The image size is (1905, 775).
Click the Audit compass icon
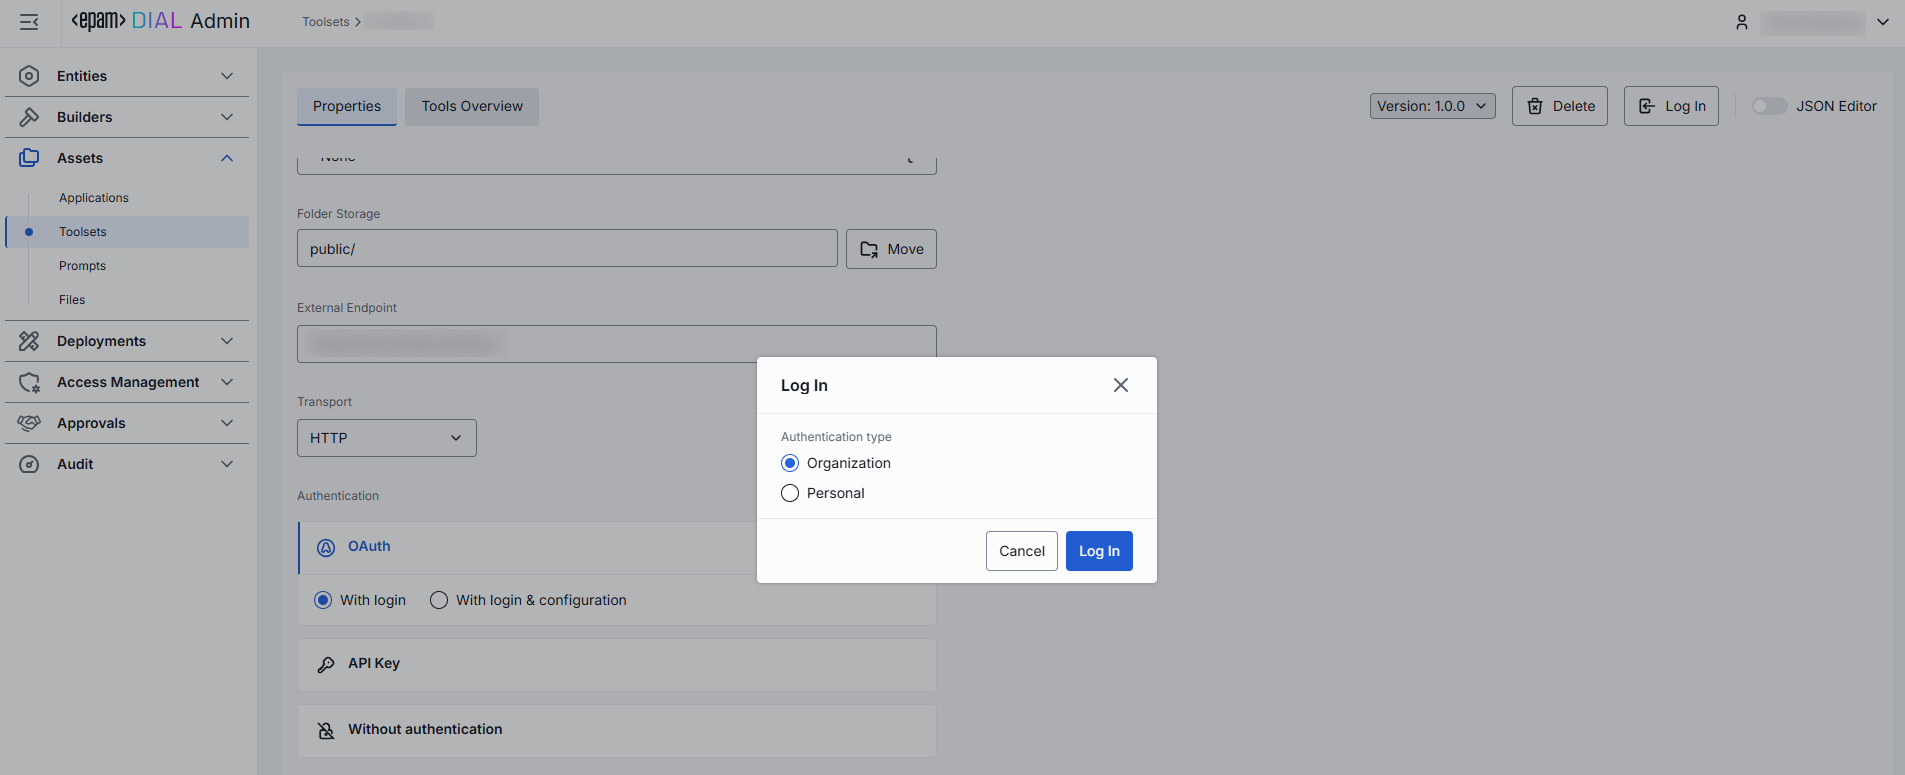point(29,464)
